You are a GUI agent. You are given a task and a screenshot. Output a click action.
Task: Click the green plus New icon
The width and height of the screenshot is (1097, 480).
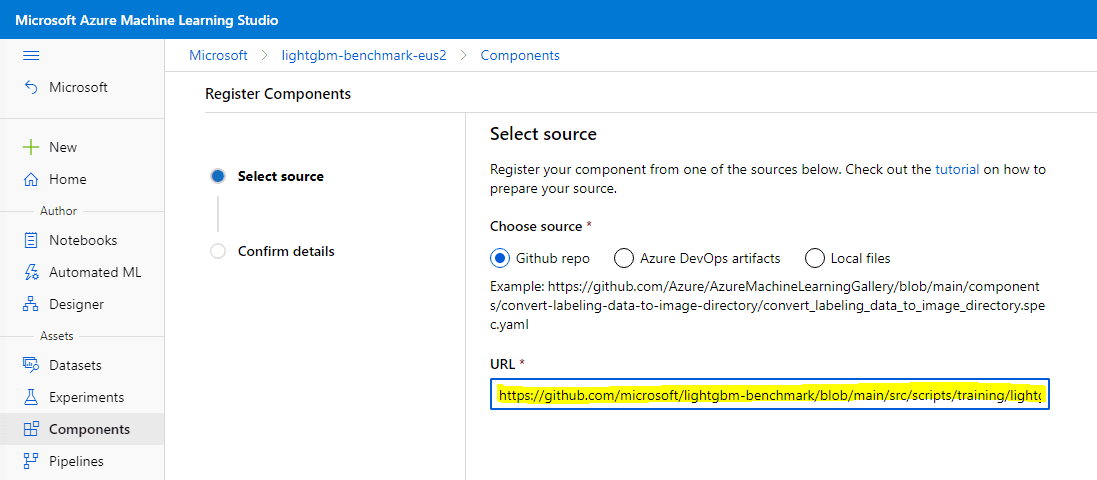click(31, 147)
